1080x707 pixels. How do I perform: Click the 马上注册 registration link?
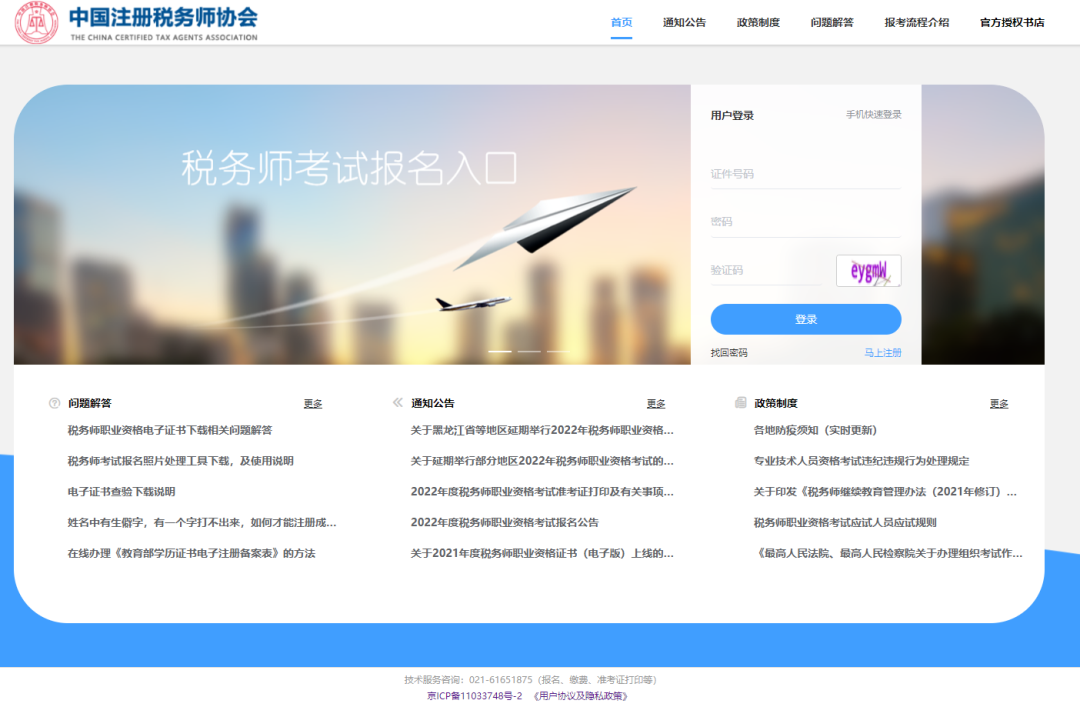(881, 352)
